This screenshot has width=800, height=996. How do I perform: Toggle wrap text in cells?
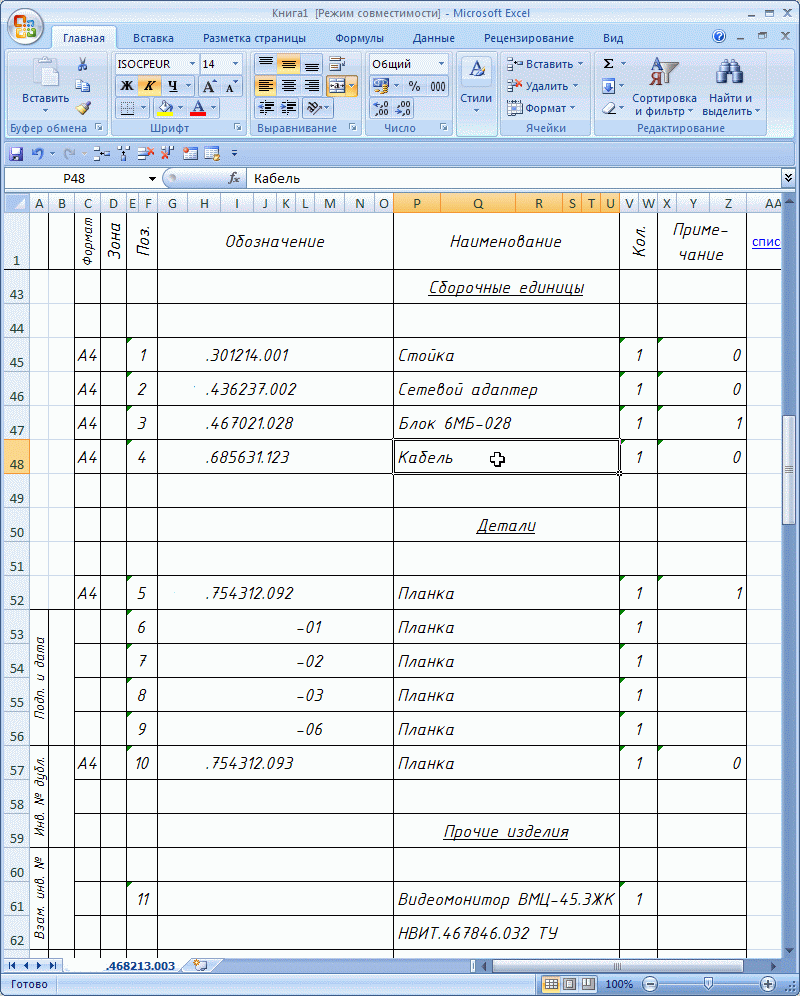337,64
